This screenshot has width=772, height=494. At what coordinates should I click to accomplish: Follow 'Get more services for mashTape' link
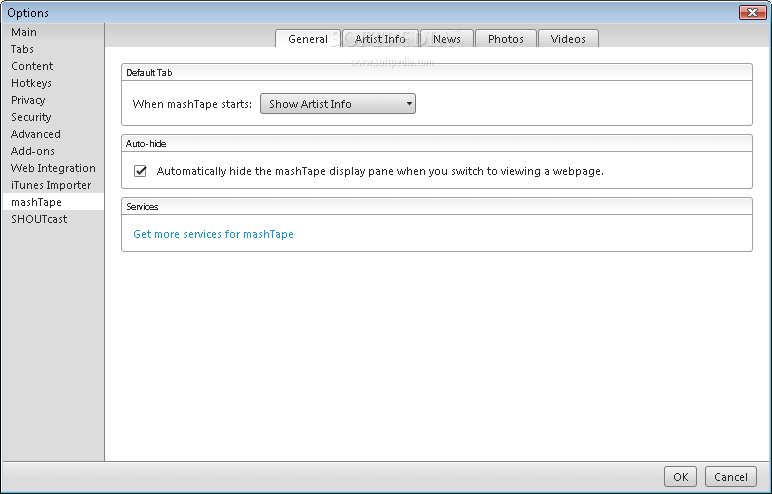(x=213, y=234)
